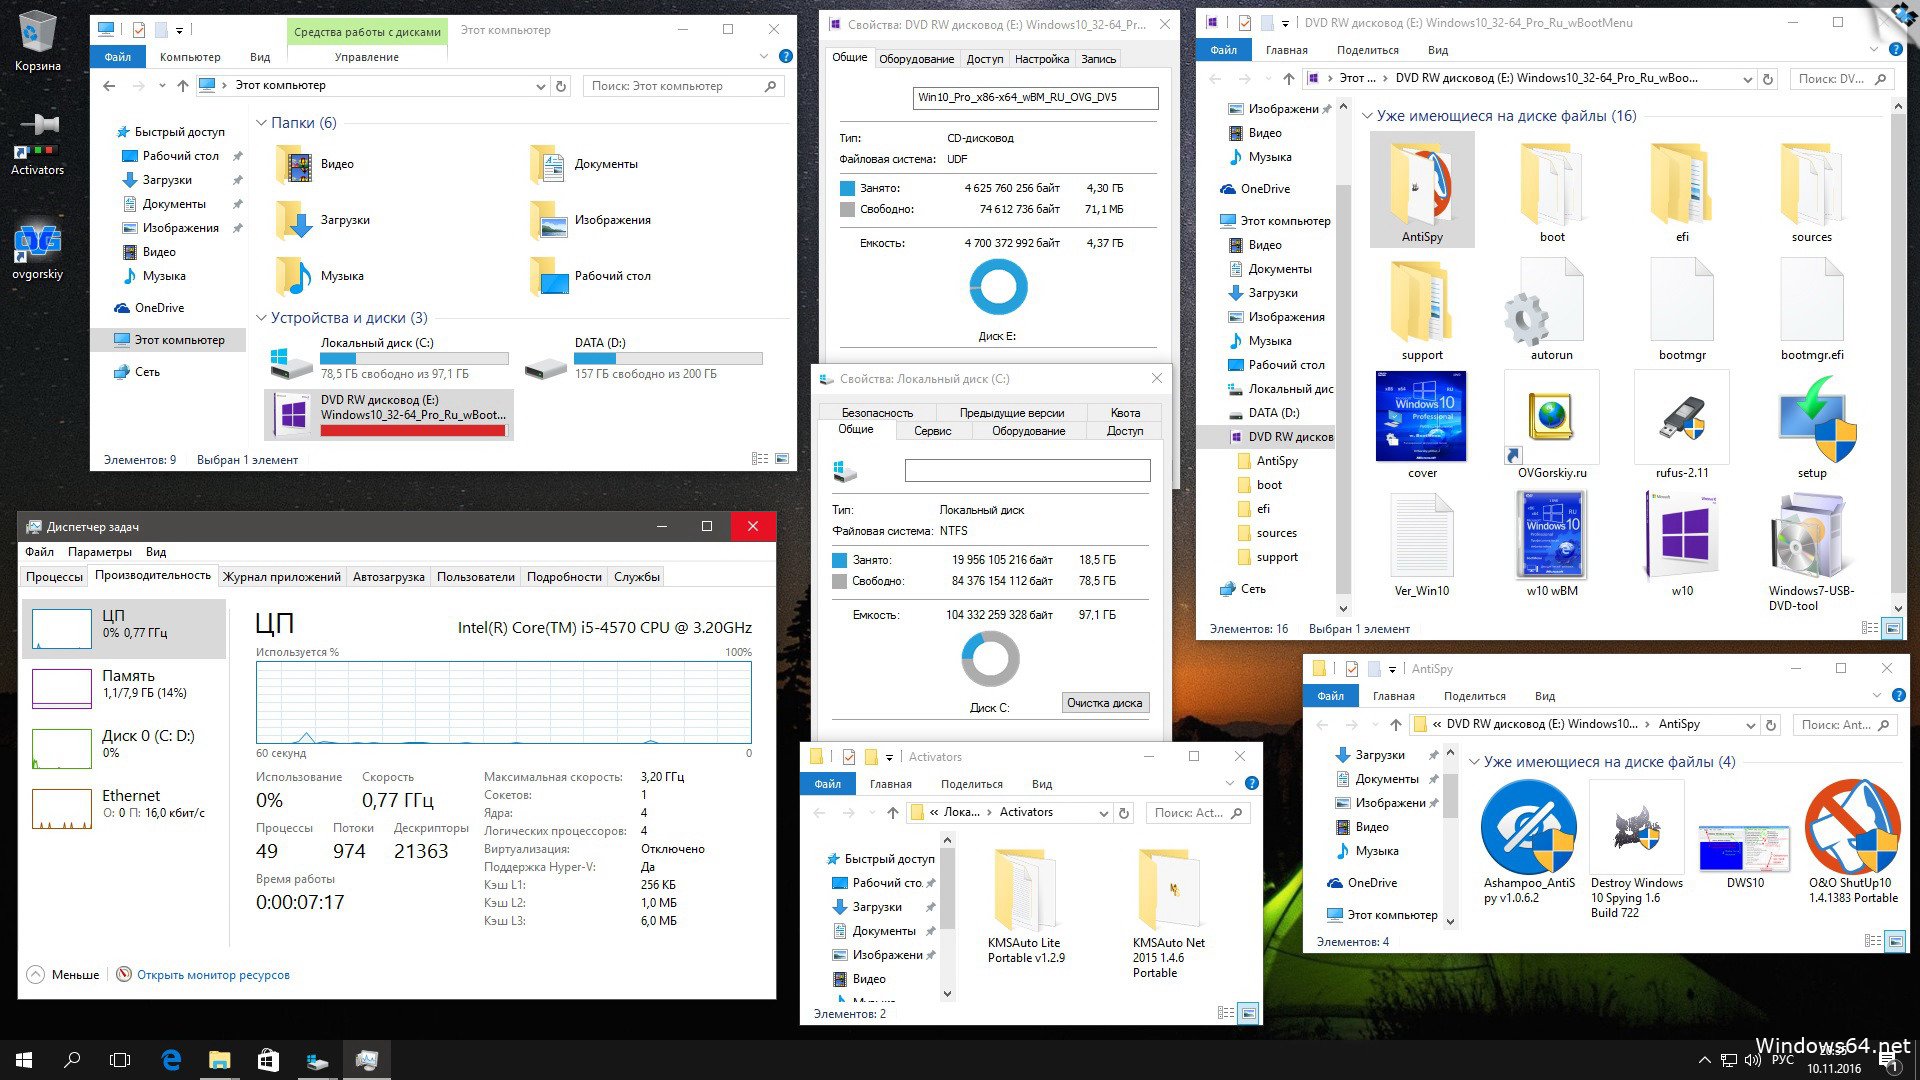Select Ashampoo_AntiSpy v1.0.6.2 icon
1920x1080 pixels.
[1529, 841]
